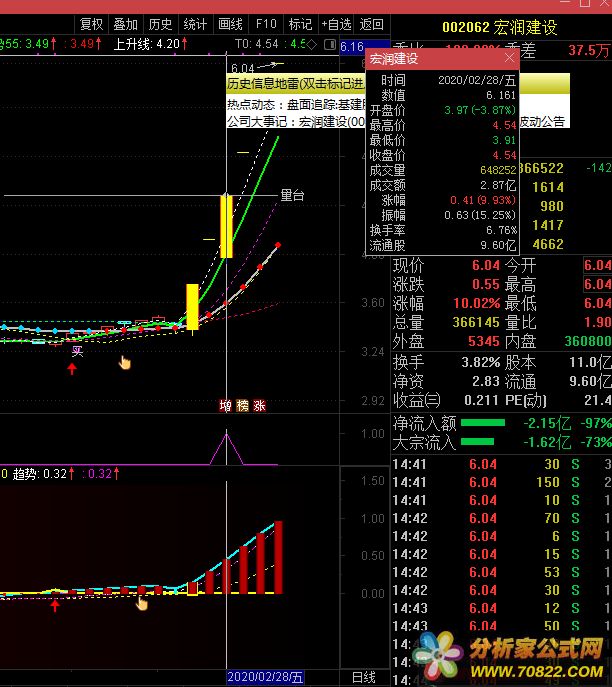Click the 榜 event marker icon

[242, 406]
